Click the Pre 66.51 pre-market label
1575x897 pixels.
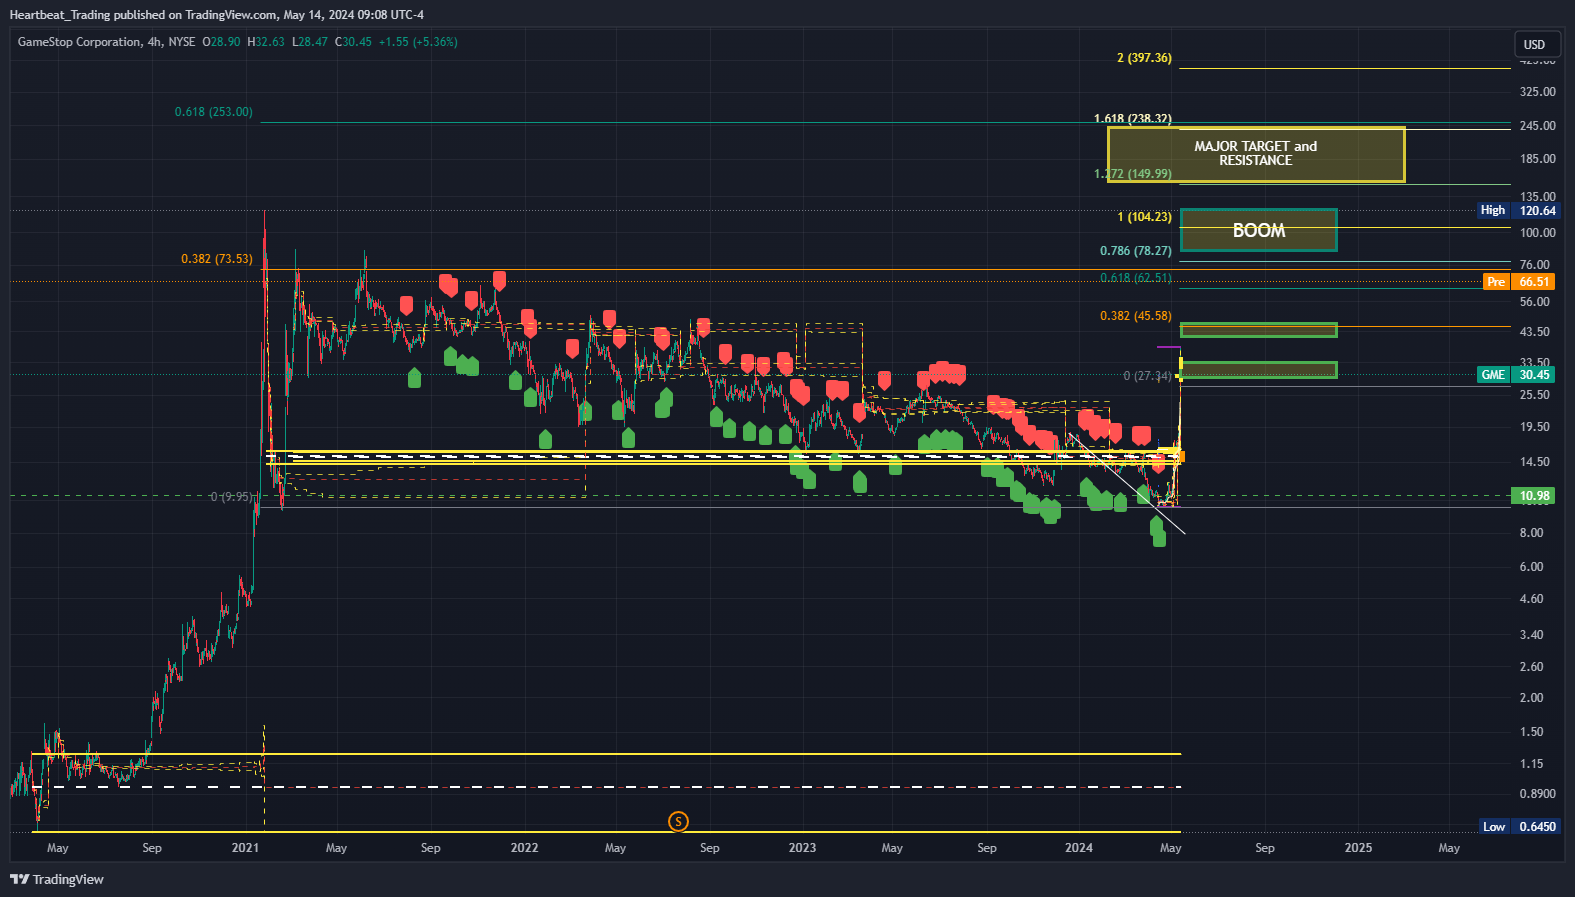1519,282
